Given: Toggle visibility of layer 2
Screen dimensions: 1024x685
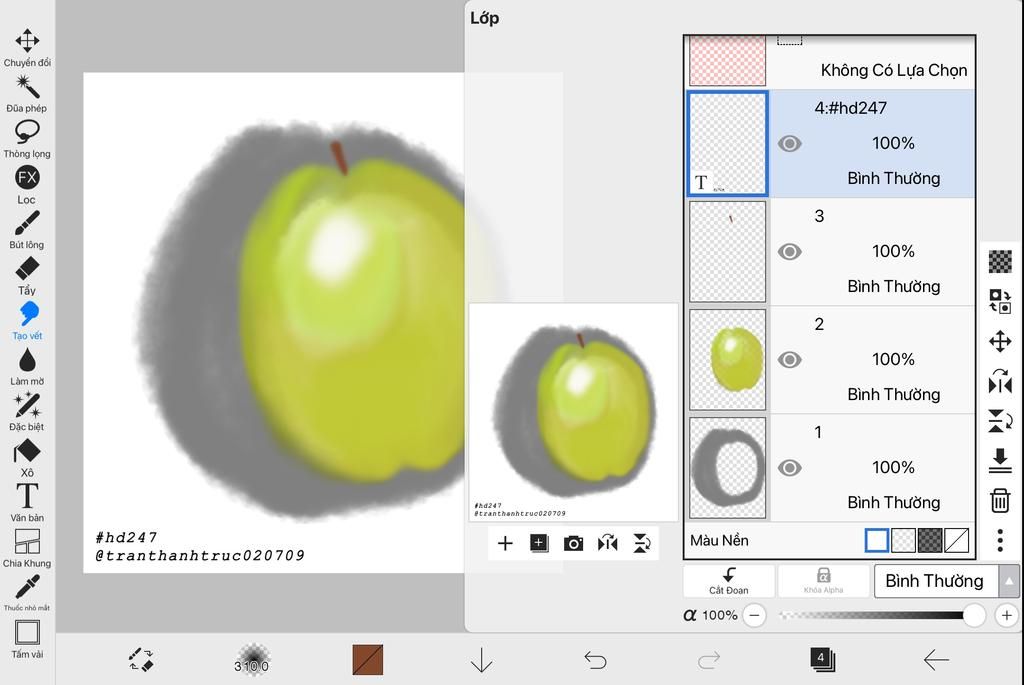Looking at the screenshot, I should pos(790,360).
